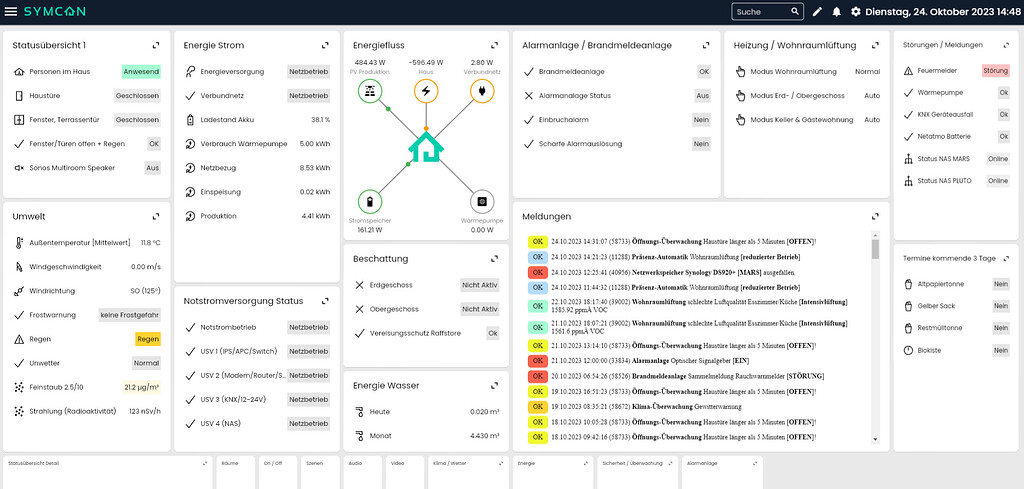Image resolution: width=1024 pixels, height=489 pixels.
Task: Toggle Alarmanlage Status 'Aus' value
Action: (x=702, y=96)
